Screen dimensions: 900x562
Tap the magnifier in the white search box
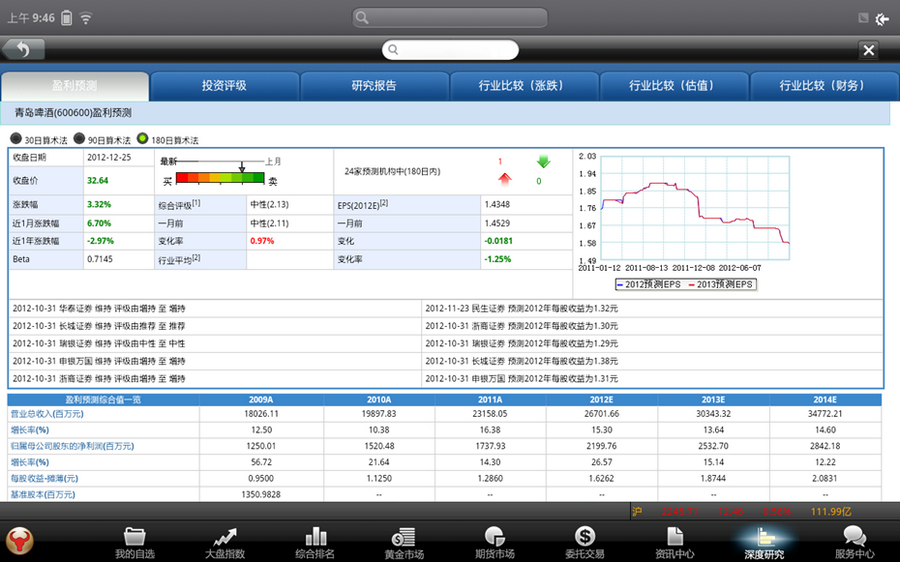coord(393,49)
